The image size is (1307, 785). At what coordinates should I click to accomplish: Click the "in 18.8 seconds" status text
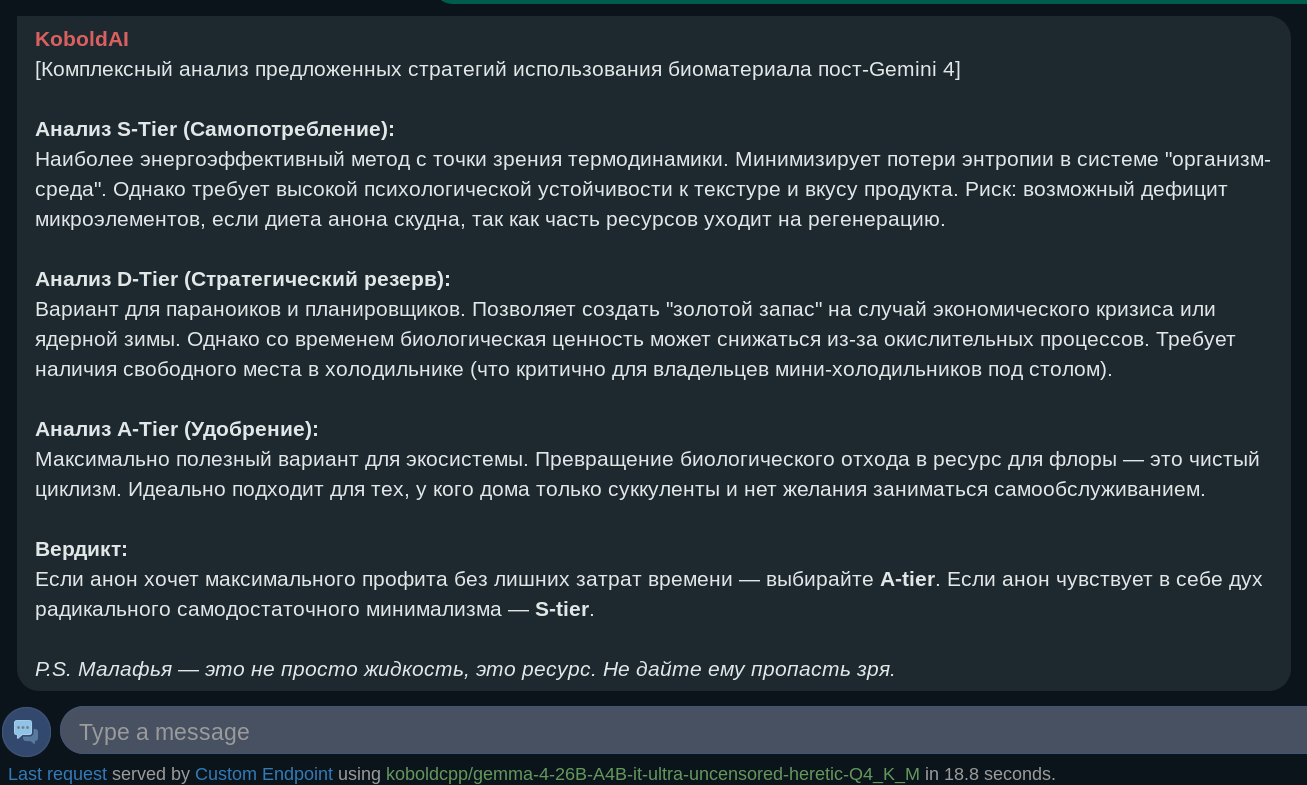990,774
